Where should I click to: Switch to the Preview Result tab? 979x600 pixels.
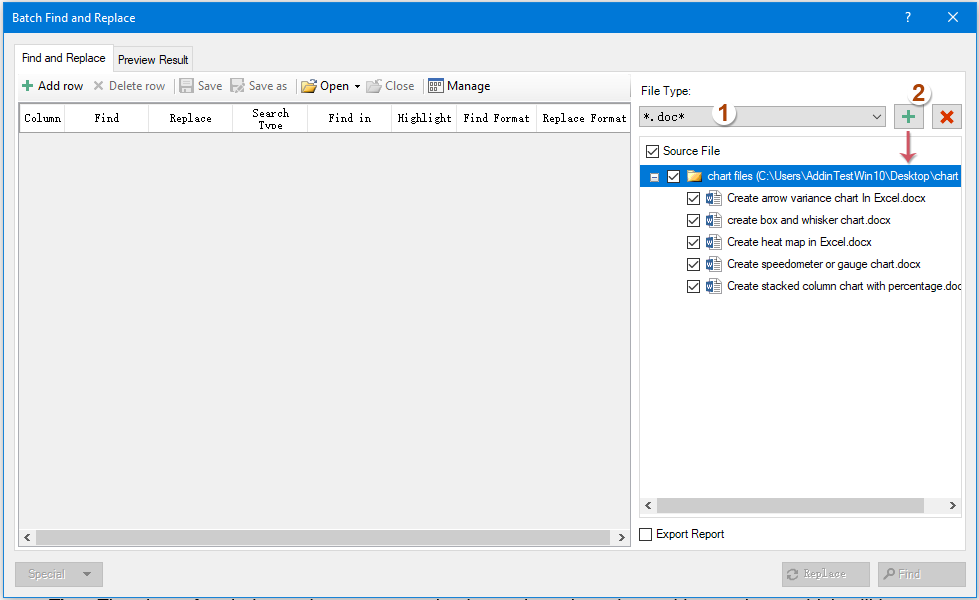point(152,58)
